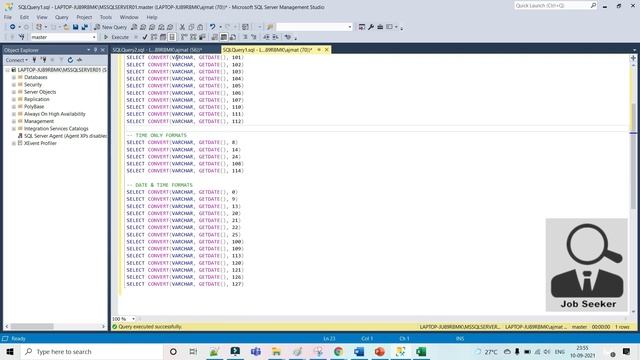Switch output to Results to File
Viewport: 640px width, 360px height.
click(x=233, y=37)
